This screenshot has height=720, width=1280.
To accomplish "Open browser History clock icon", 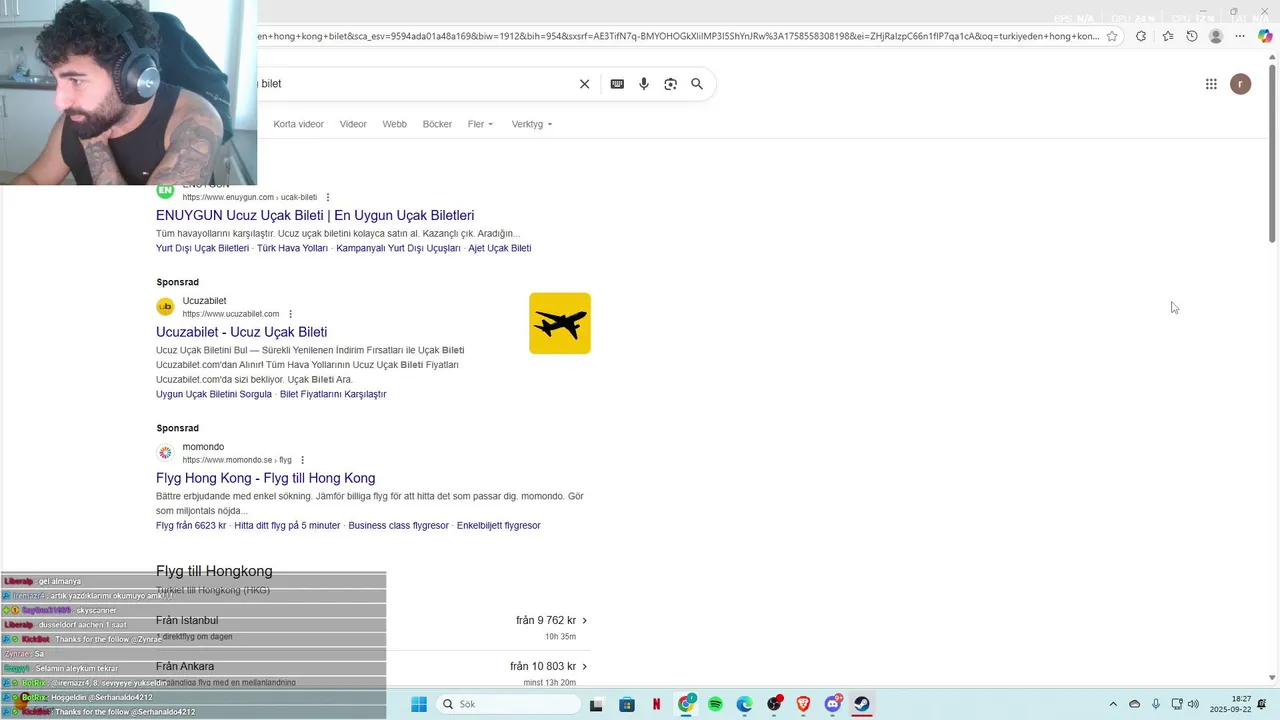I will point(1192,36).
